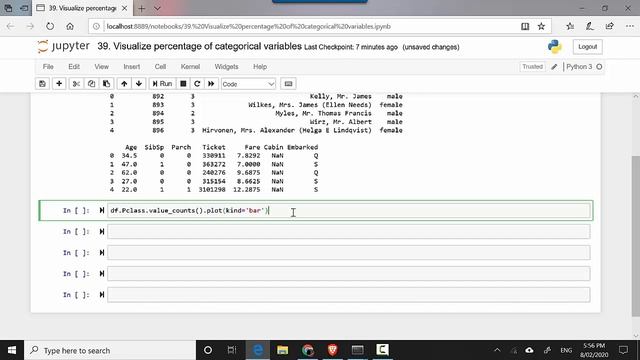Click the ENG language indicator
Viewport: 640px width, 360px height.
point(566,350)
